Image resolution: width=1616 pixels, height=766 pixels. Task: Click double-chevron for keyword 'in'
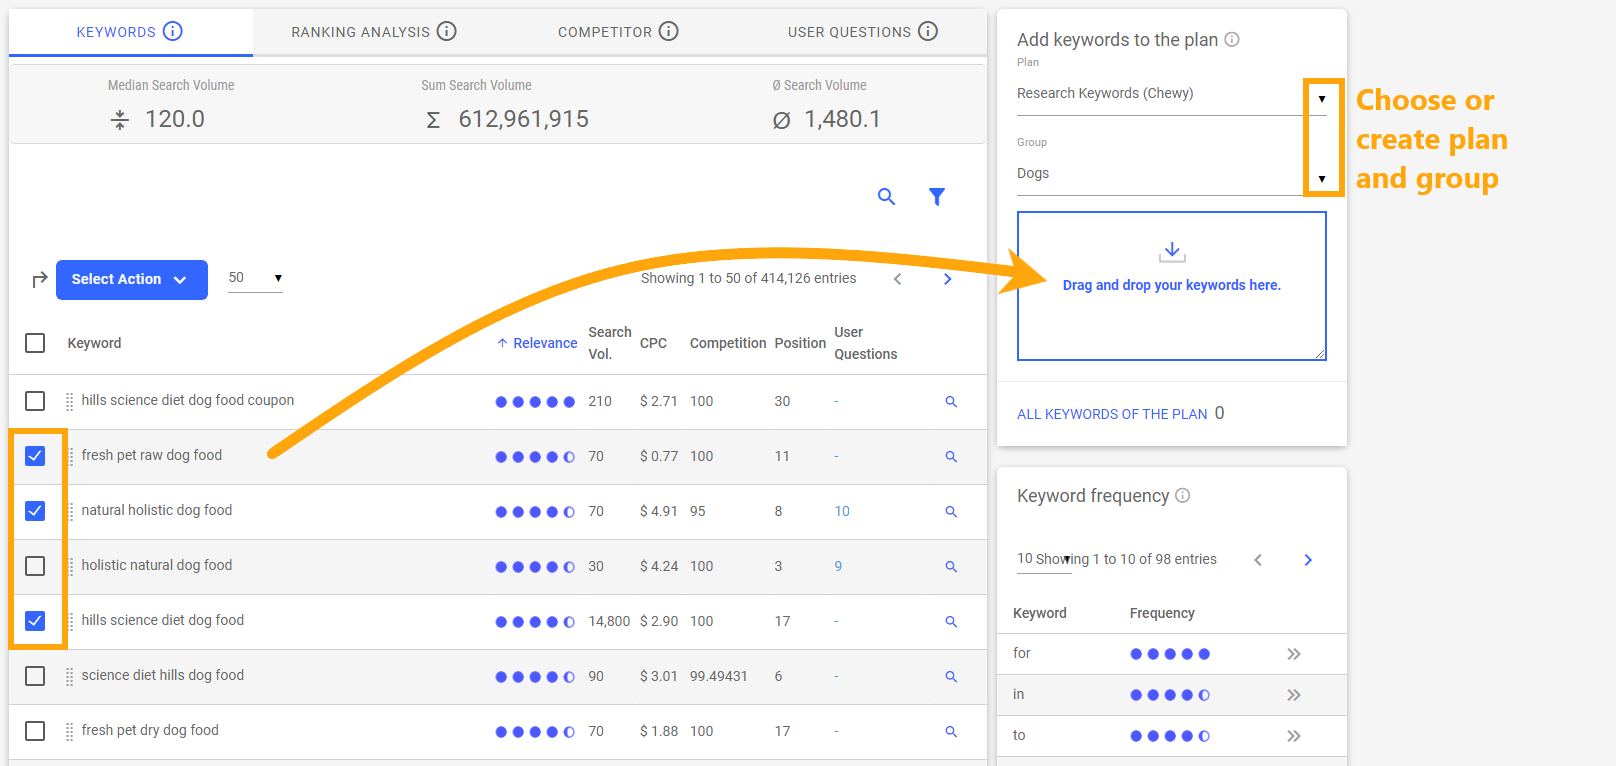click(1294, 695)
